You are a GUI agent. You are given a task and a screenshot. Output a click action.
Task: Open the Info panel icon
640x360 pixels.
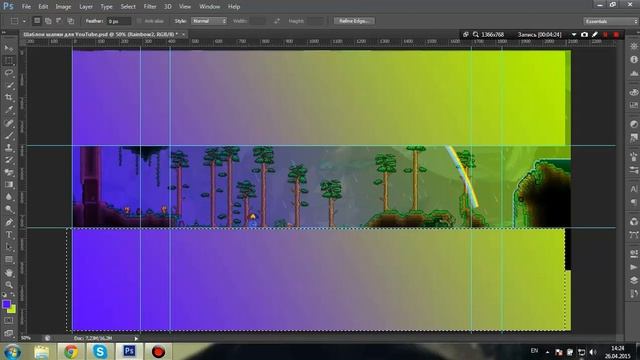tap(633, 60)
